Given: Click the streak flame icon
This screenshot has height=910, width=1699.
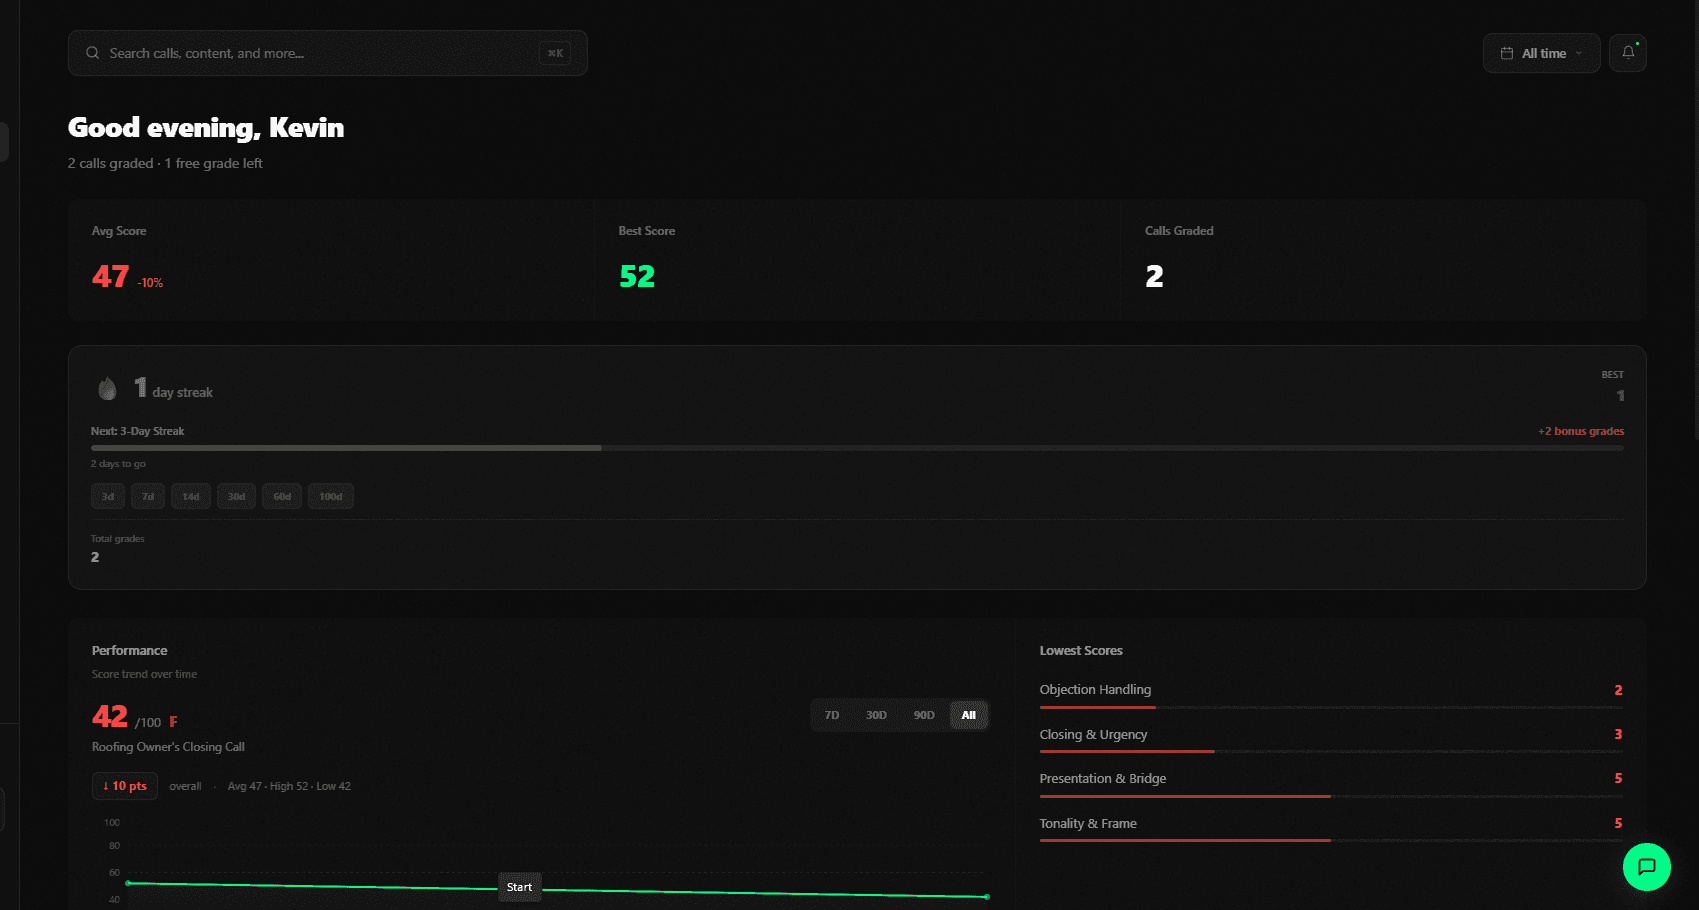Looking at the screenshot, I should pyautogui.click(x=107, y=388).
